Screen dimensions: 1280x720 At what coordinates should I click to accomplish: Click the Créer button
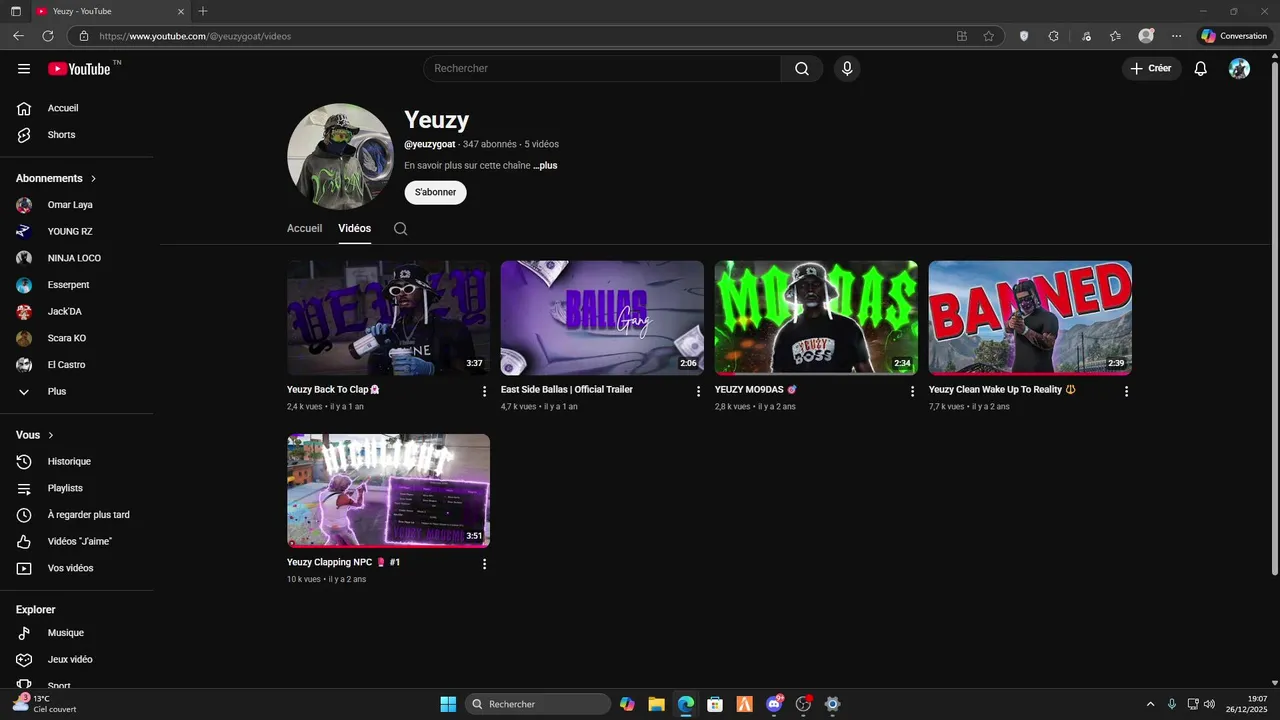1151,68
